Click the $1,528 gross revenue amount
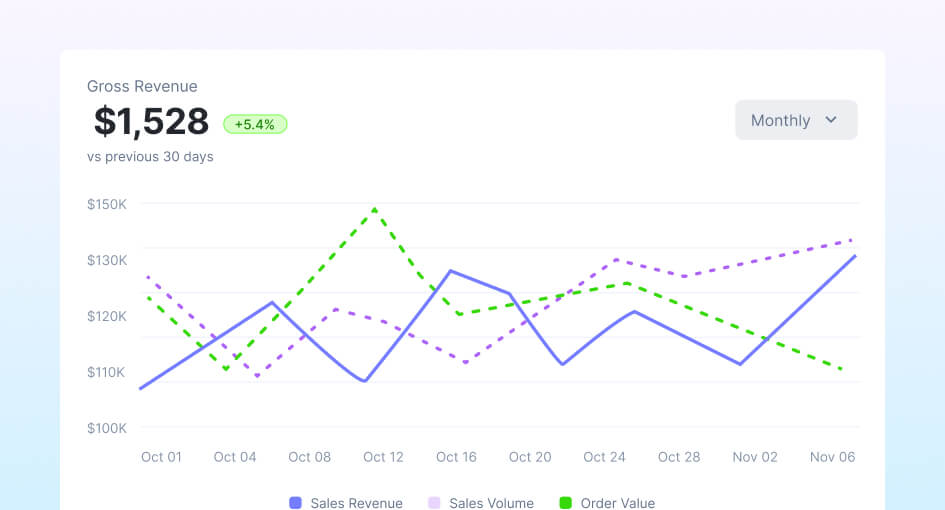This screenshot has height=510, width=945. click(151, 121)
